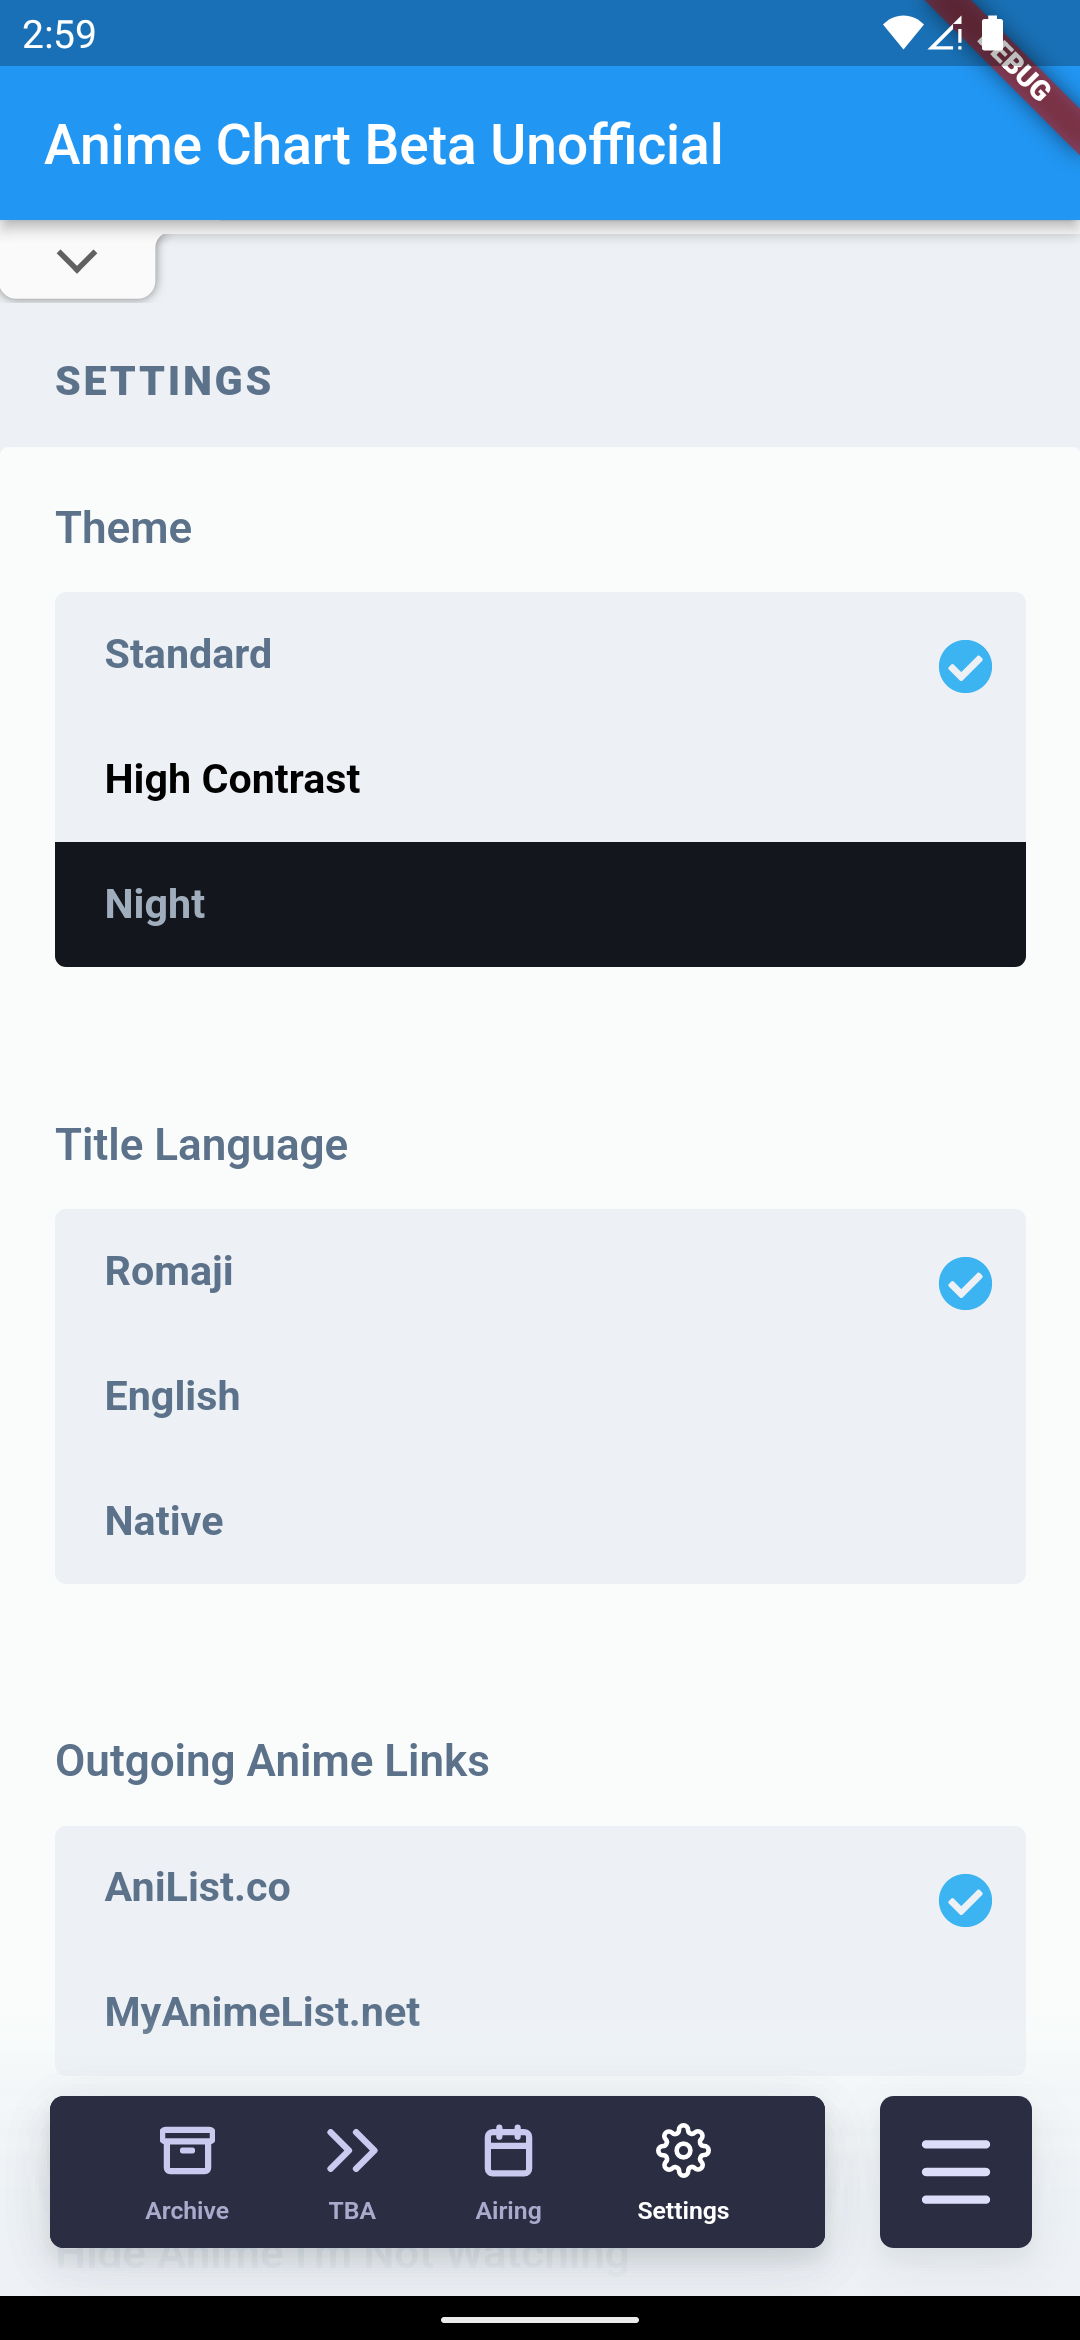Open the Archive tab icon
Viewport: 1080px width, 2340px height.
click(187, 2150)
